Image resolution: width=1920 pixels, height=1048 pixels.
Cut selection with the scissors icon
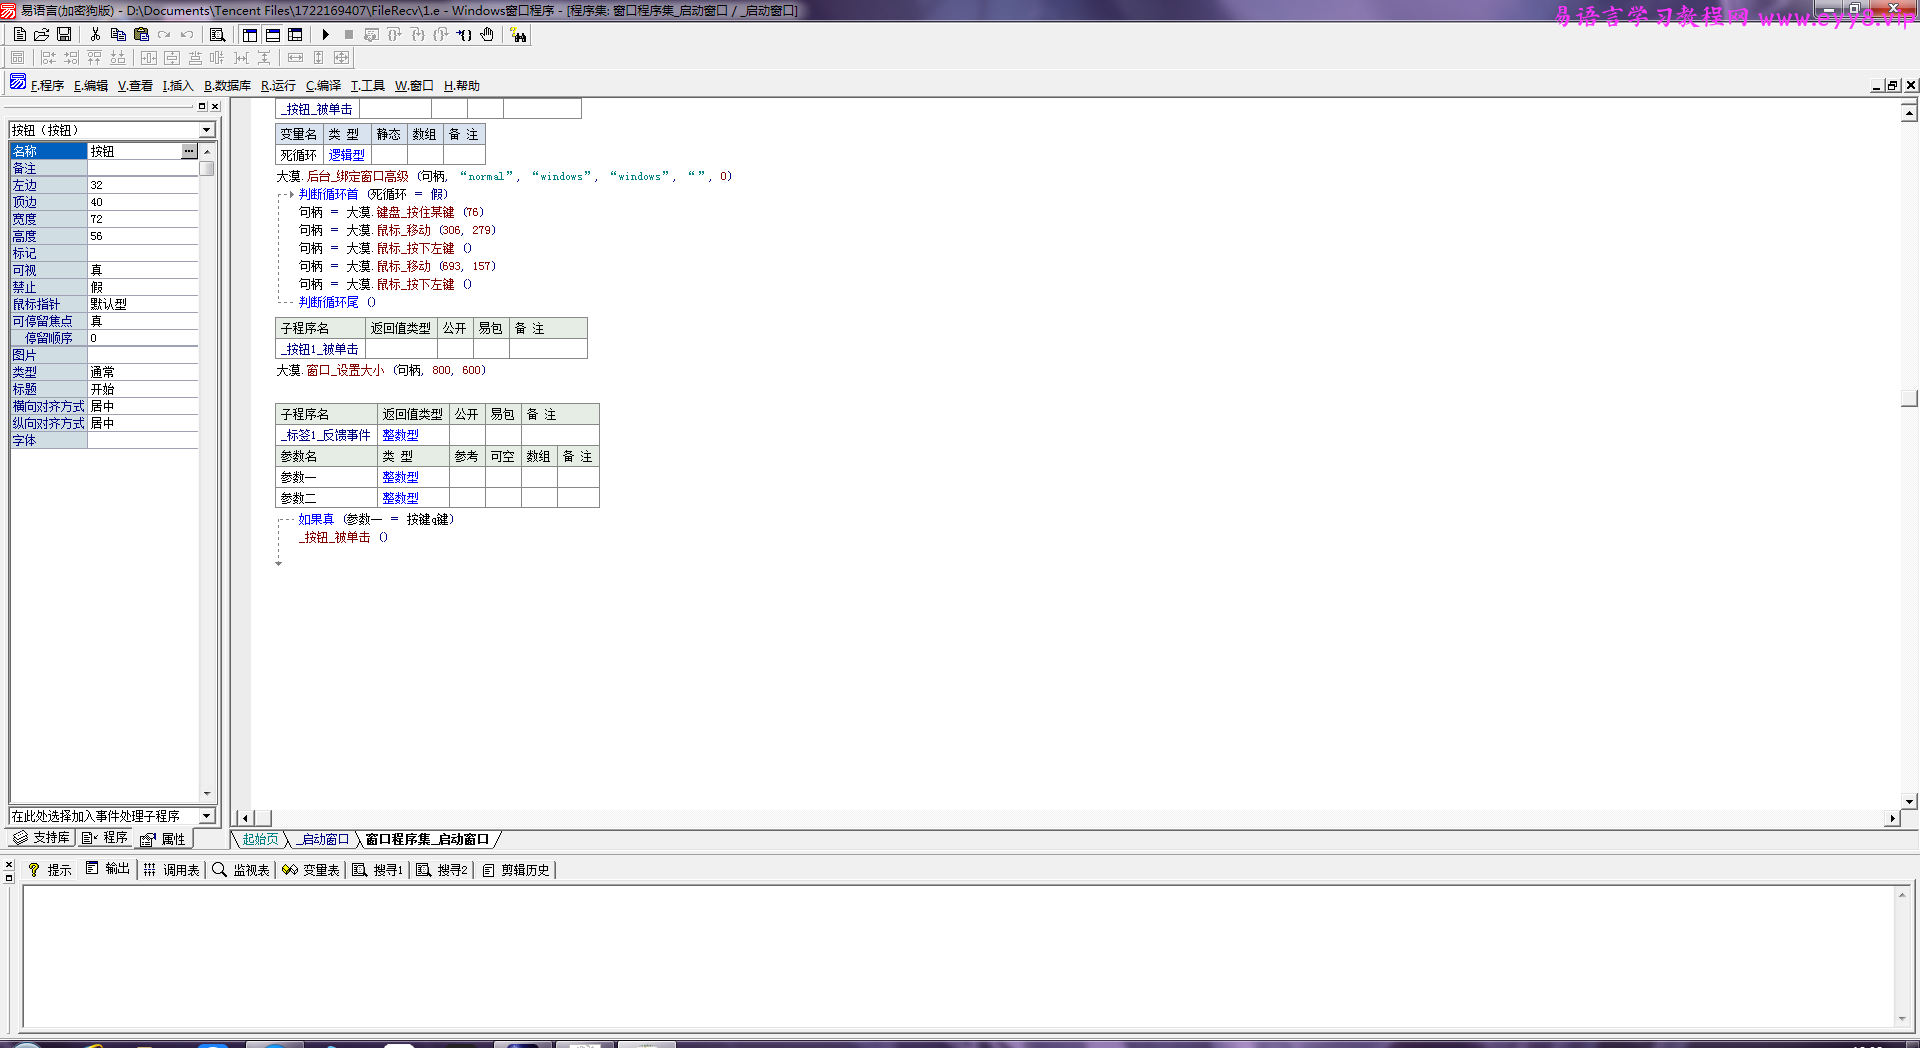[95, 35]
